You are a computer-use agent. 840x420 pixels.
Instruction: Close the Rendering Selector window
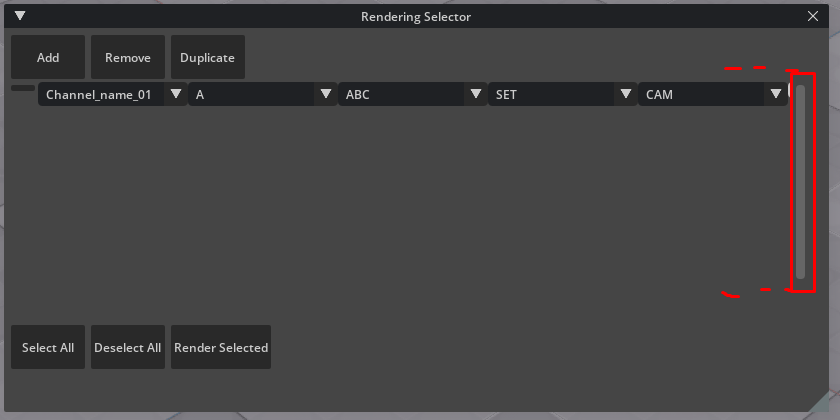point(812,16)
